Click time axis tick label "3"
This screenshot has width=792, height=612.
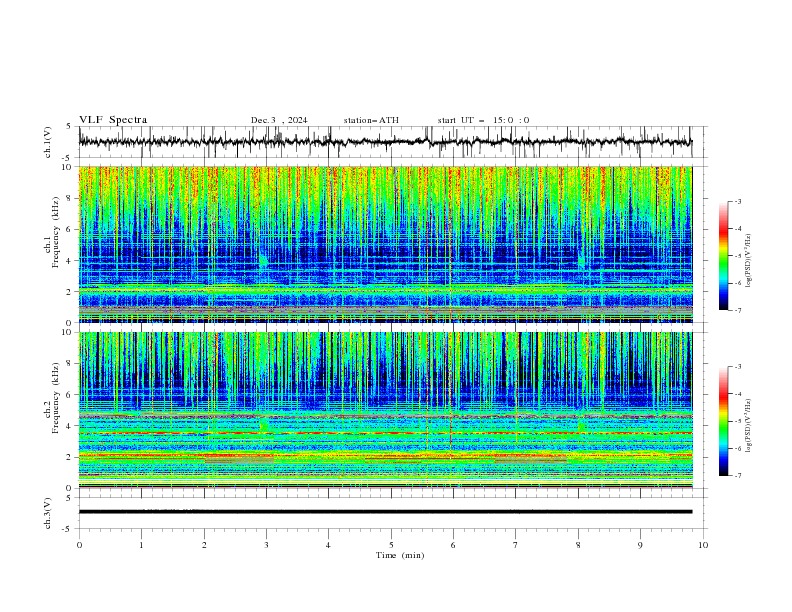coord(266,545)
